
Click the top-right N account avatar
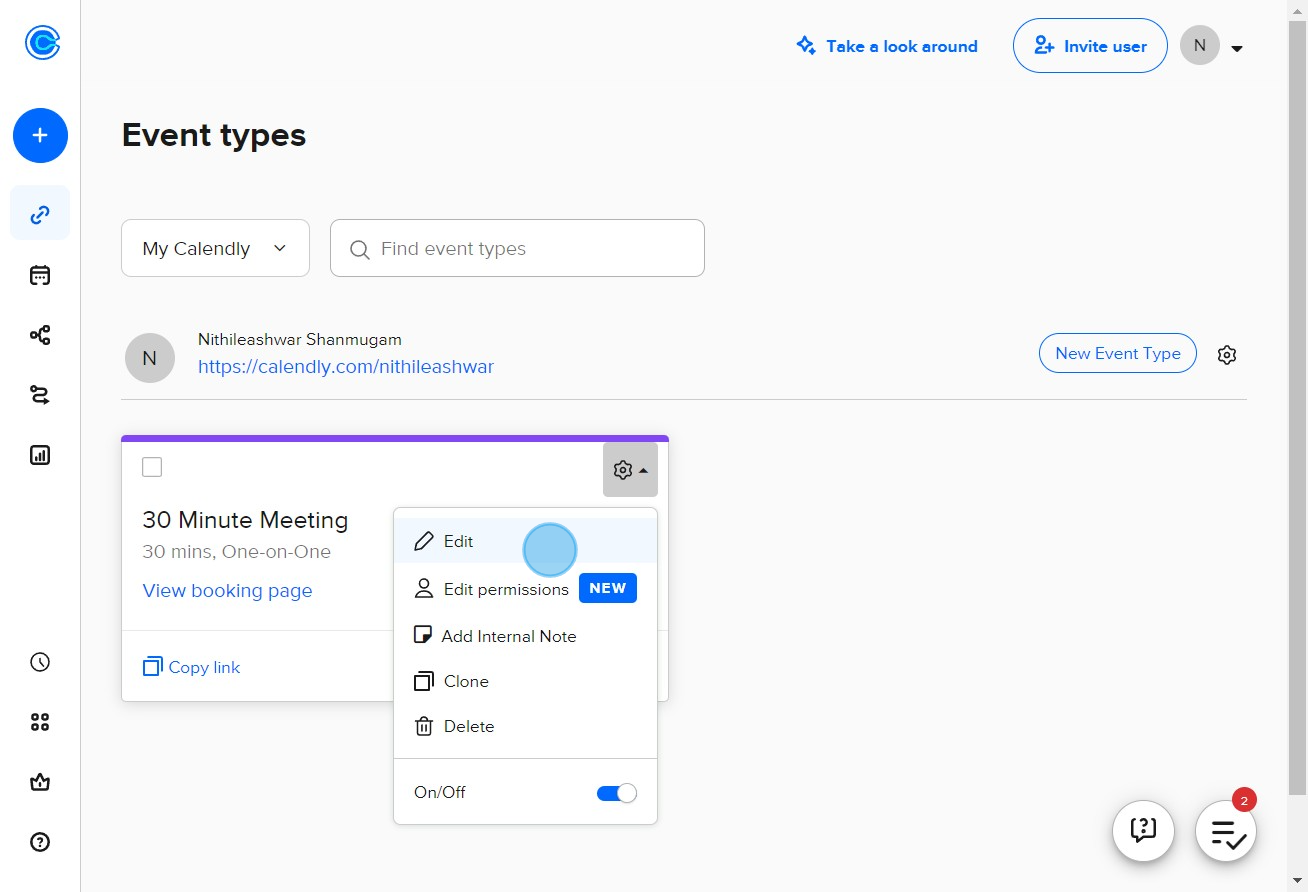coord(1200,46)
